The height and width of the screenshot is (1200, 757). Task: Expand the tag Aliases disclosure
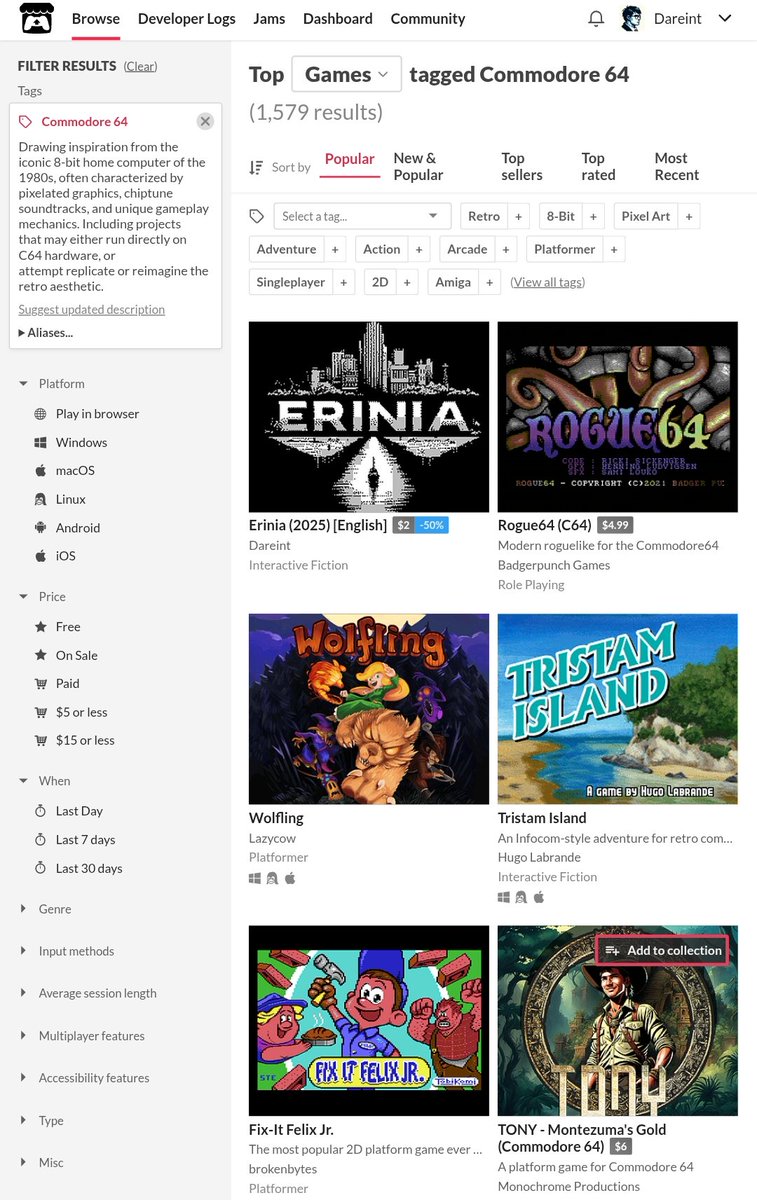[x=46, y=332]
